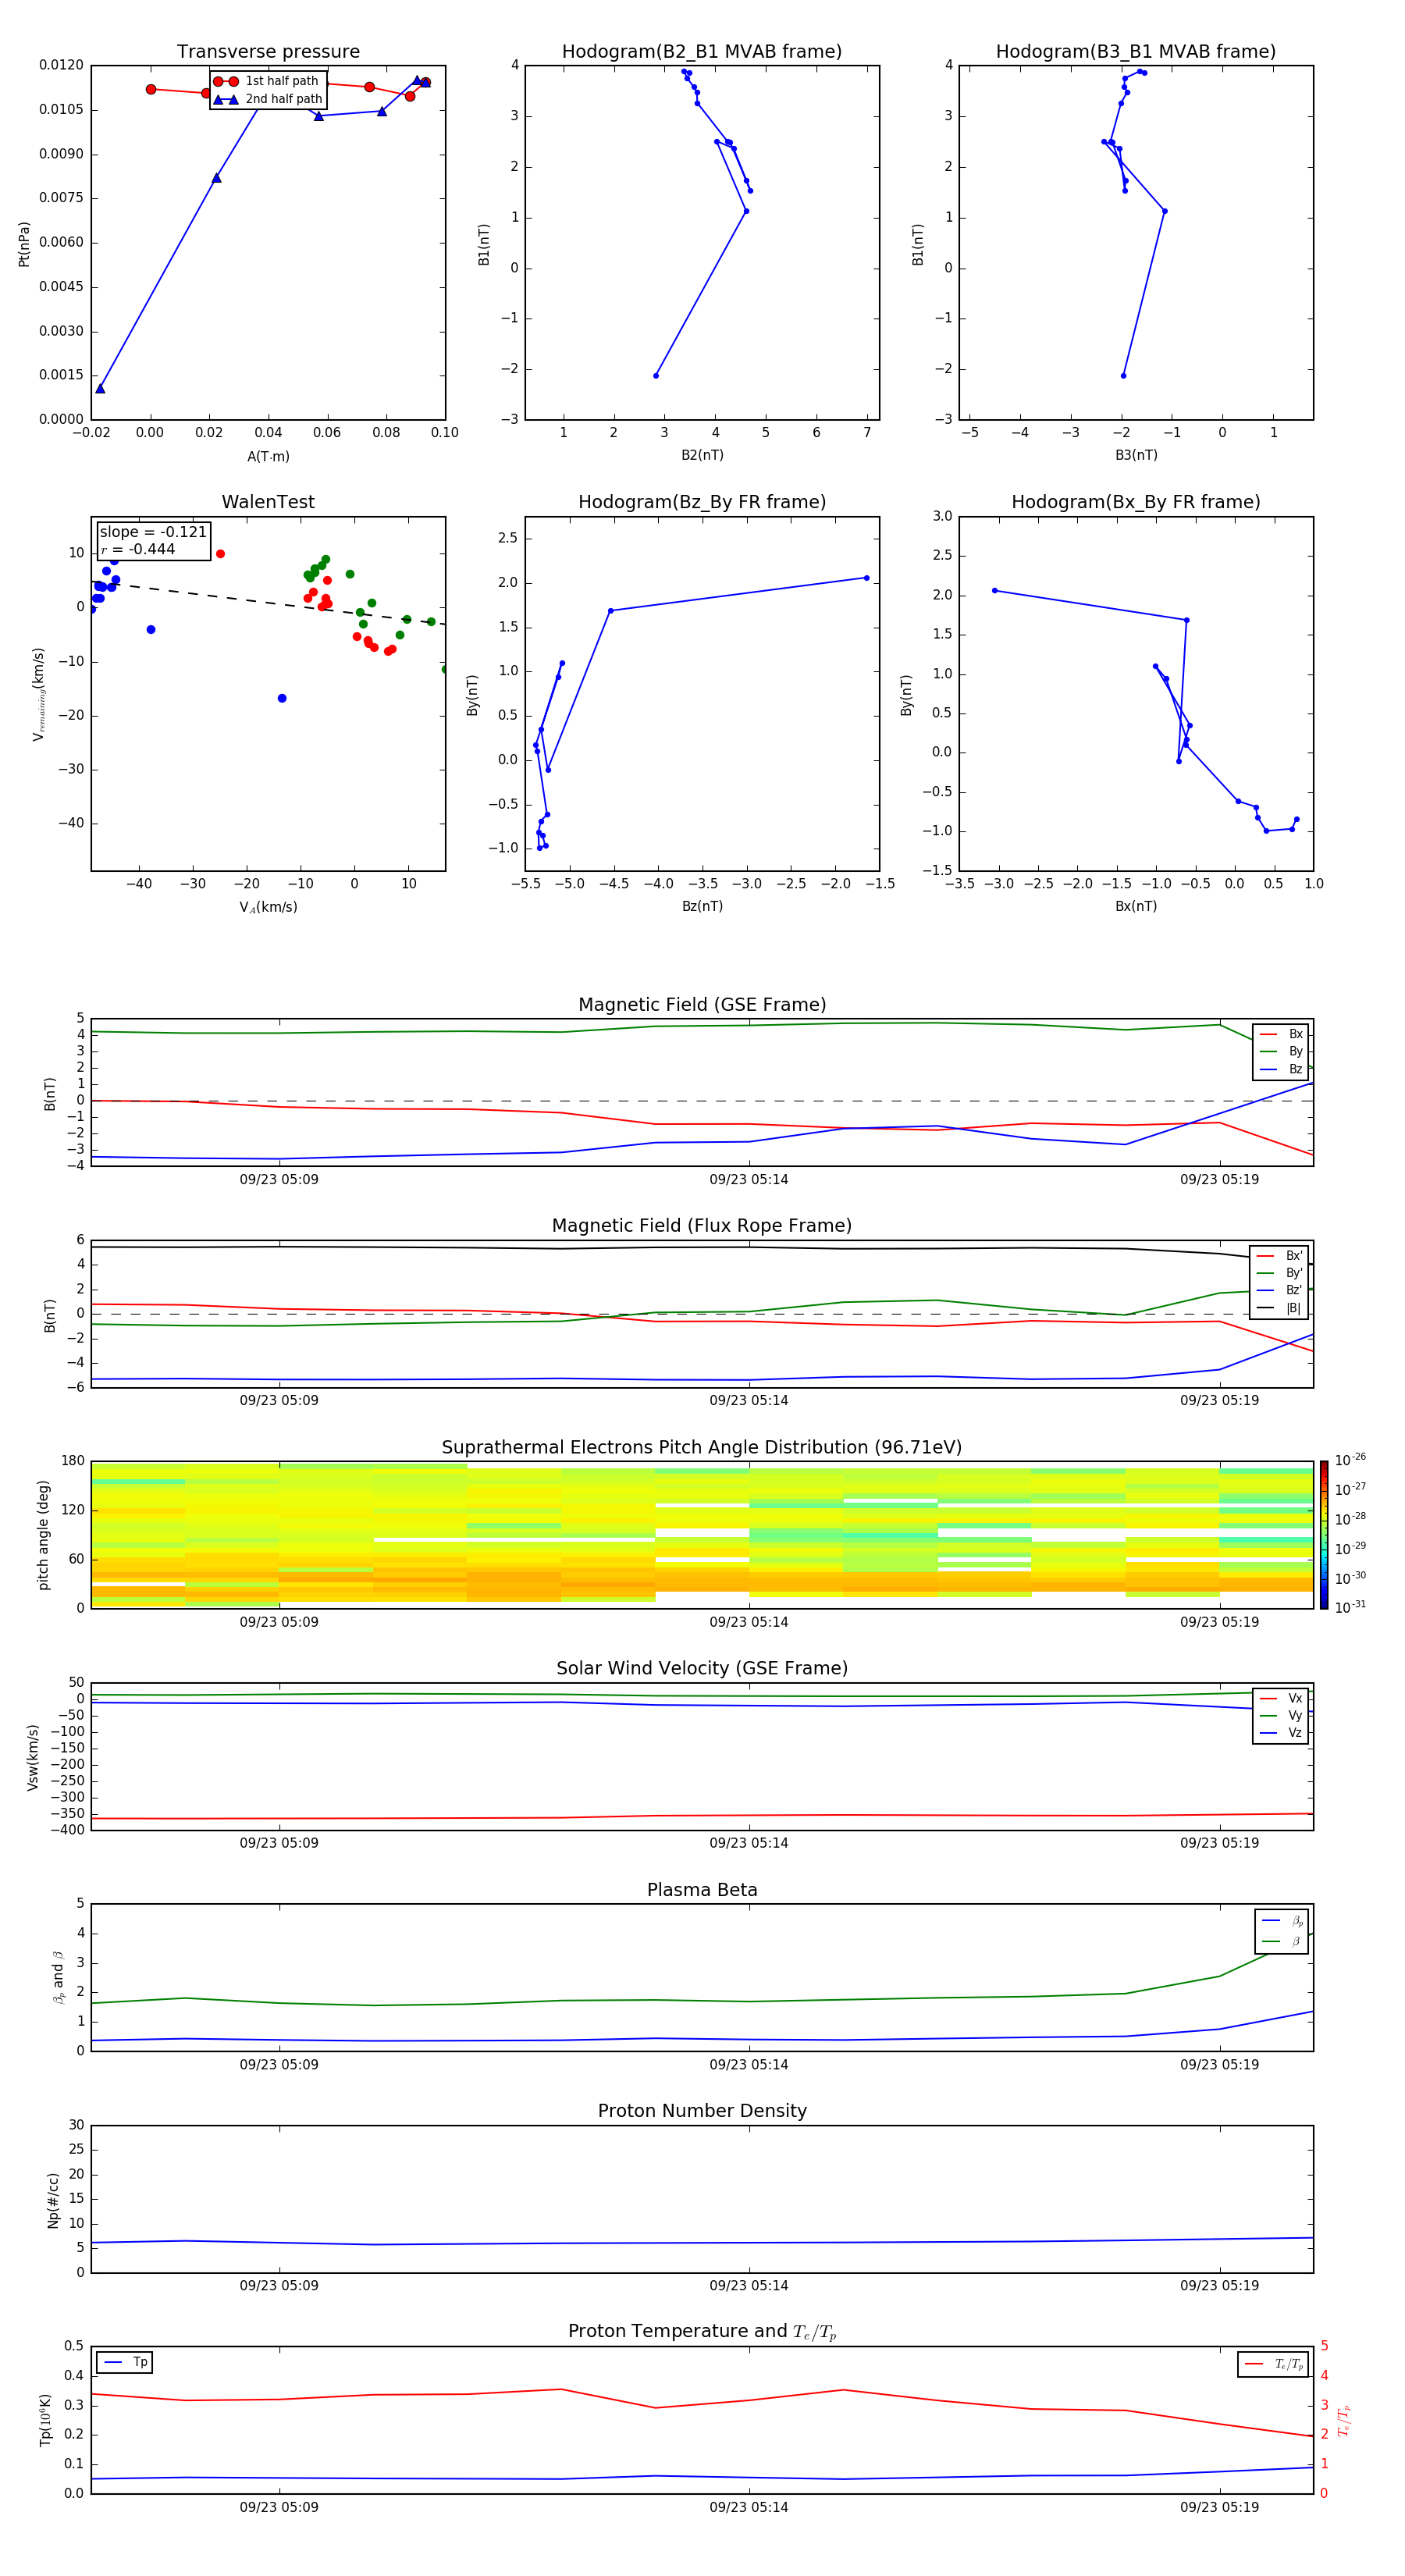Image resolution: width=1405 pixels, height=2576 pixels.
Task: Click the '2nd half path' legend entry
Action: tap(268, 99)
